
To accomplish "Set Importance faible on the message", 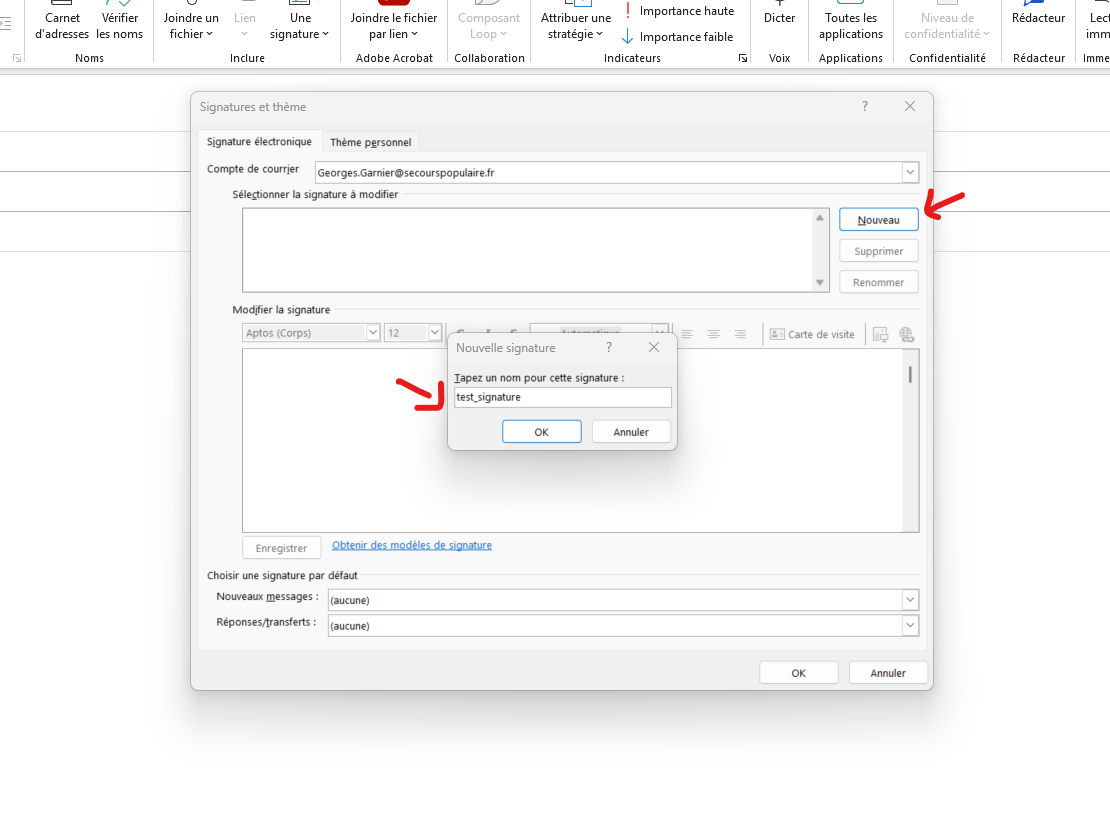I will pos(677,37).
